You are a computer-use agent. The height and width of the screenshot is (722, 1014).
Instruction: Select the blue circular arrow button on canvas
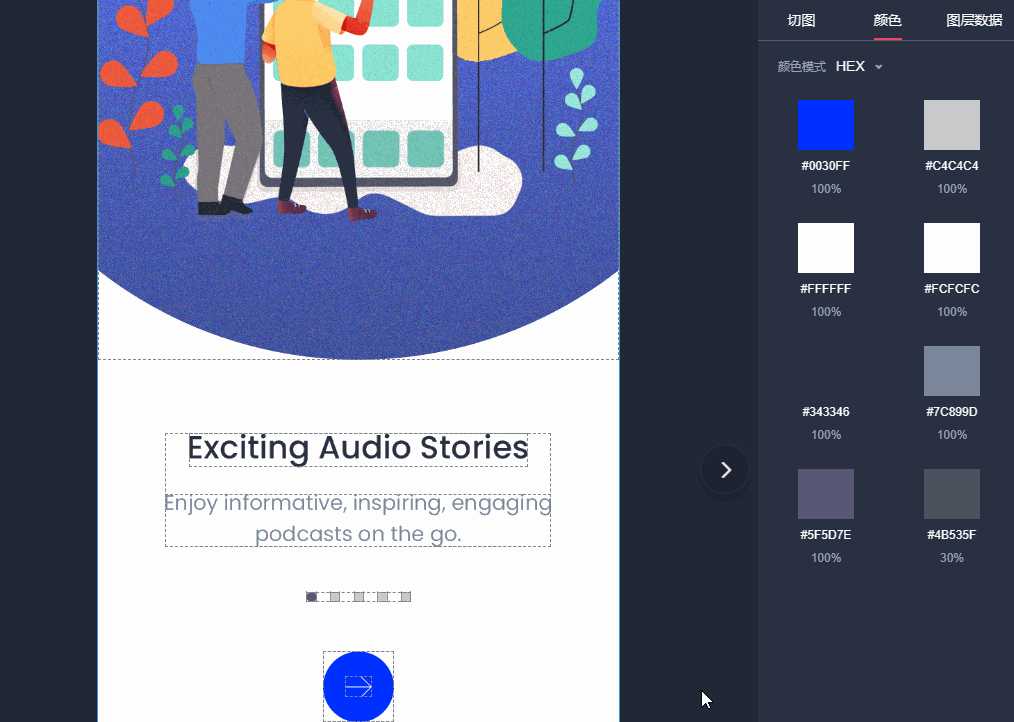(x=358, y=686)
